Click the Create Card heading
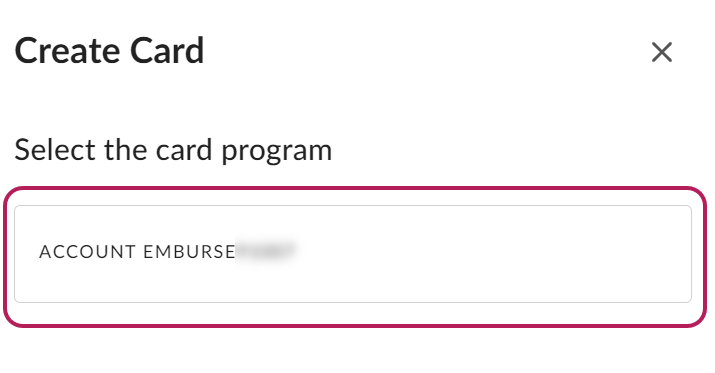The height and width of the screenshot is (373, 715). pyautogui.click(x=109, y=50)
